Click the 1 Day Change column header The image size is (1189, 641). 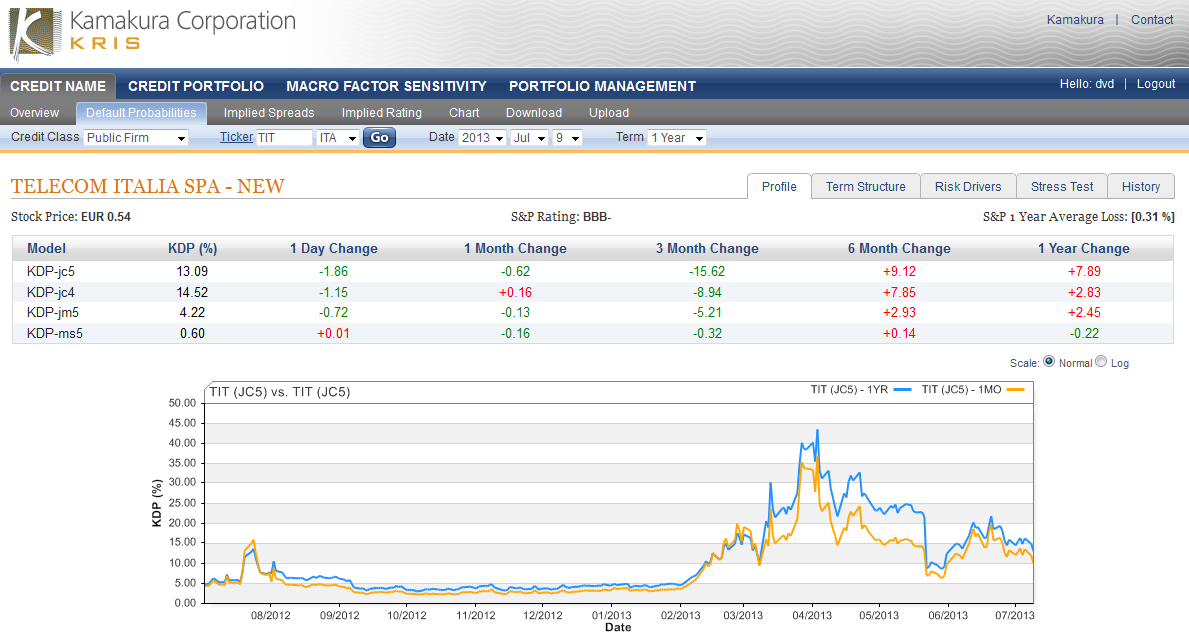point(334,249)
